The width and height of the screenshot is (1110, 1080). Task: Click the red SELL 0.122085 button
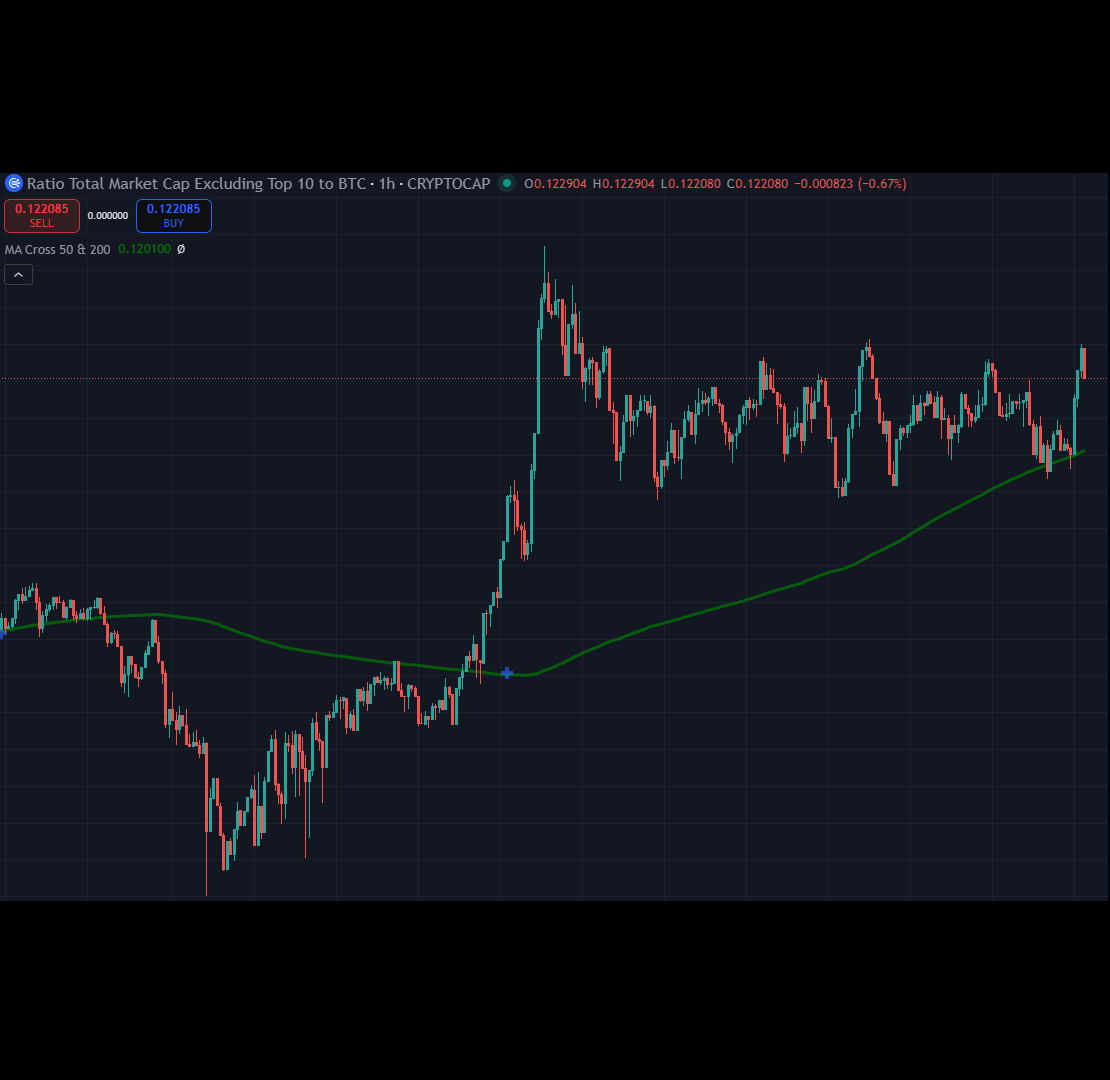pyautogui.click(x=42, y=216)
